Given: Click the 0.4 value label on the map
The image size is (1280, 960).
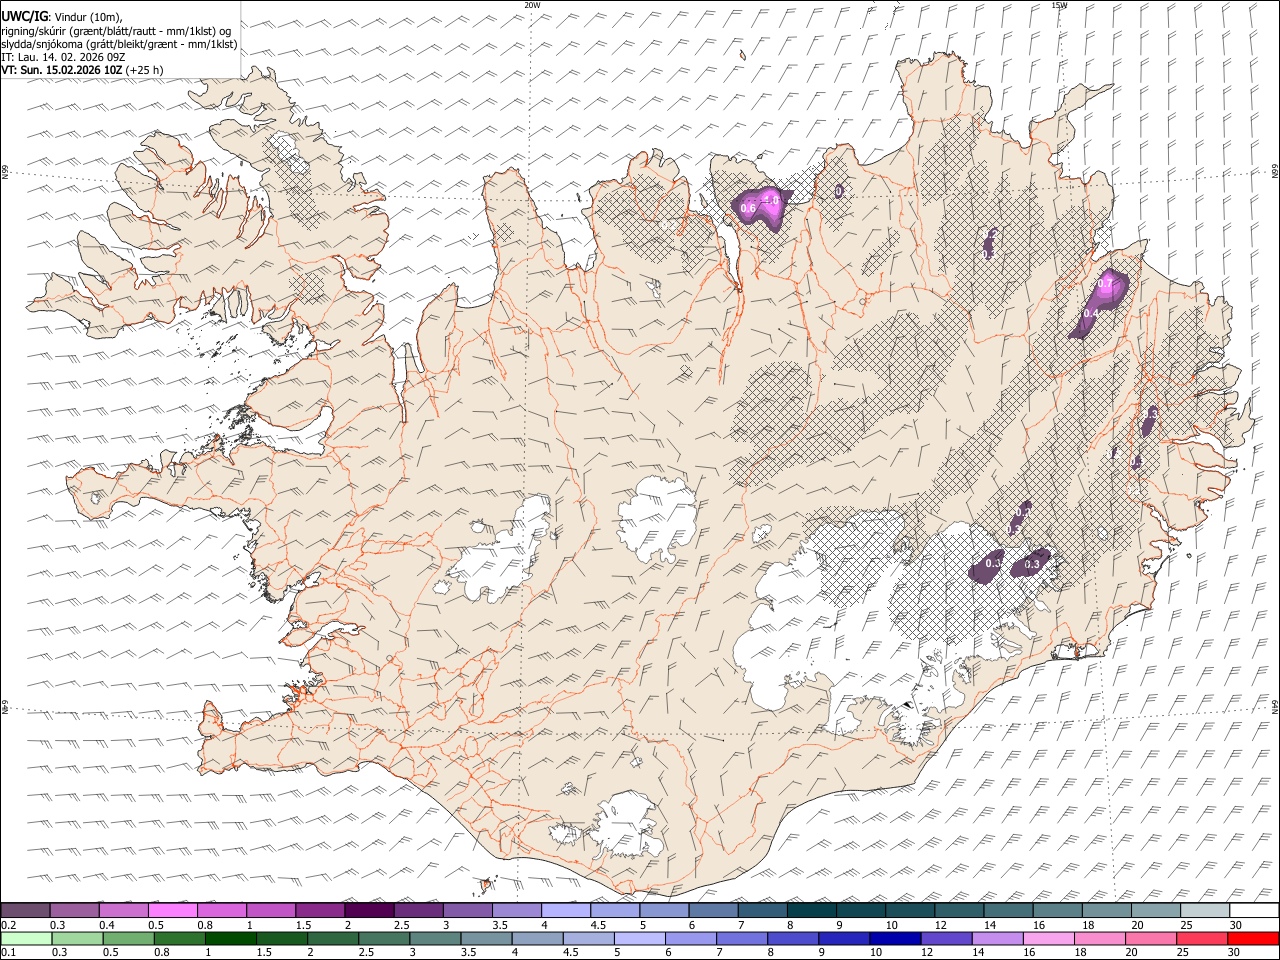Looking at the screenshot, I should coord(1091,313).
